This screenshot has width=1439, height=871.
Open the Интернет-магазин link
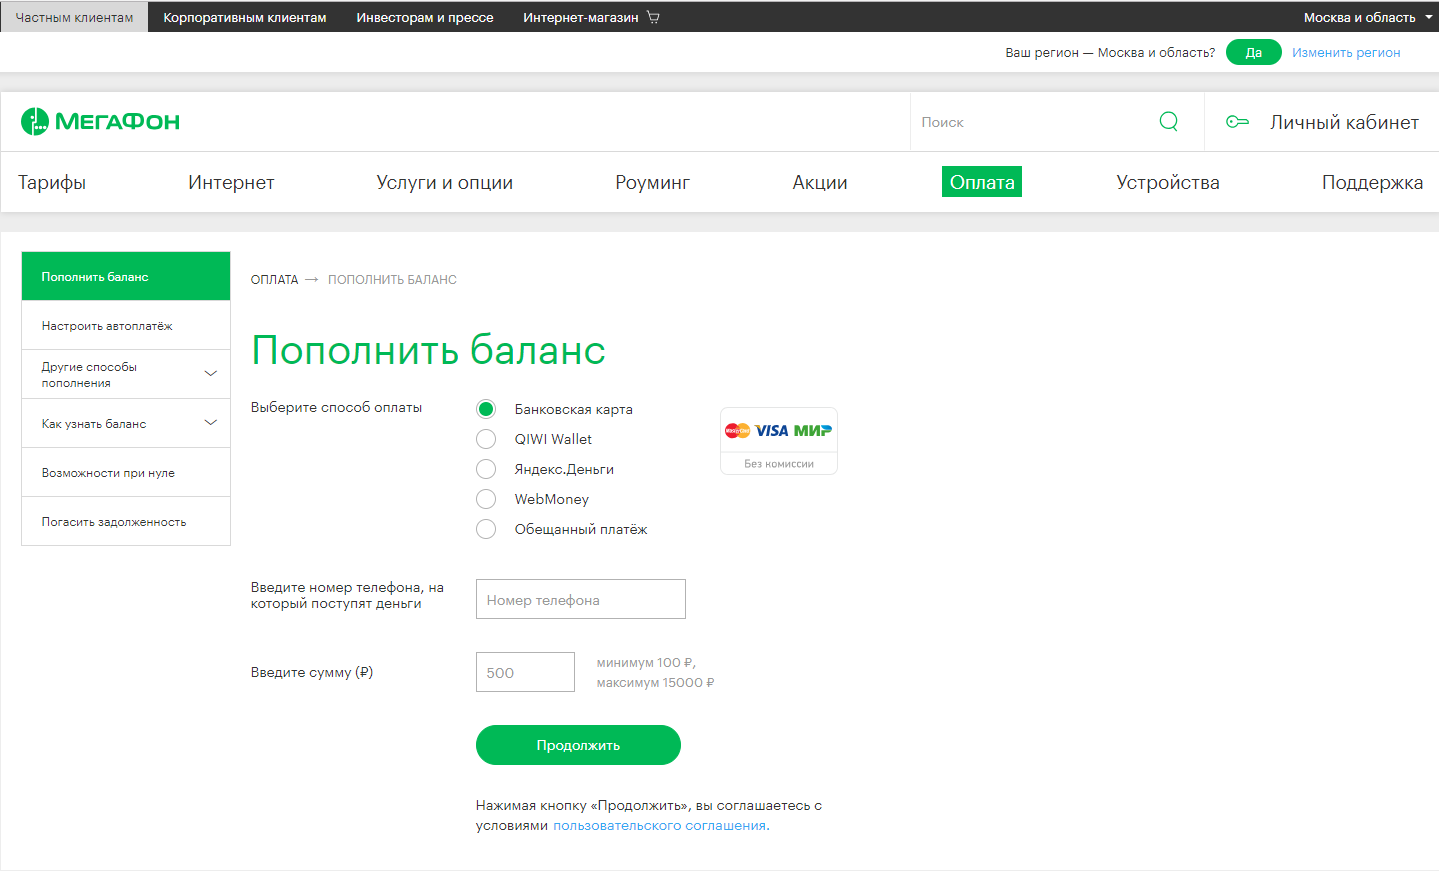click(580, 17)
